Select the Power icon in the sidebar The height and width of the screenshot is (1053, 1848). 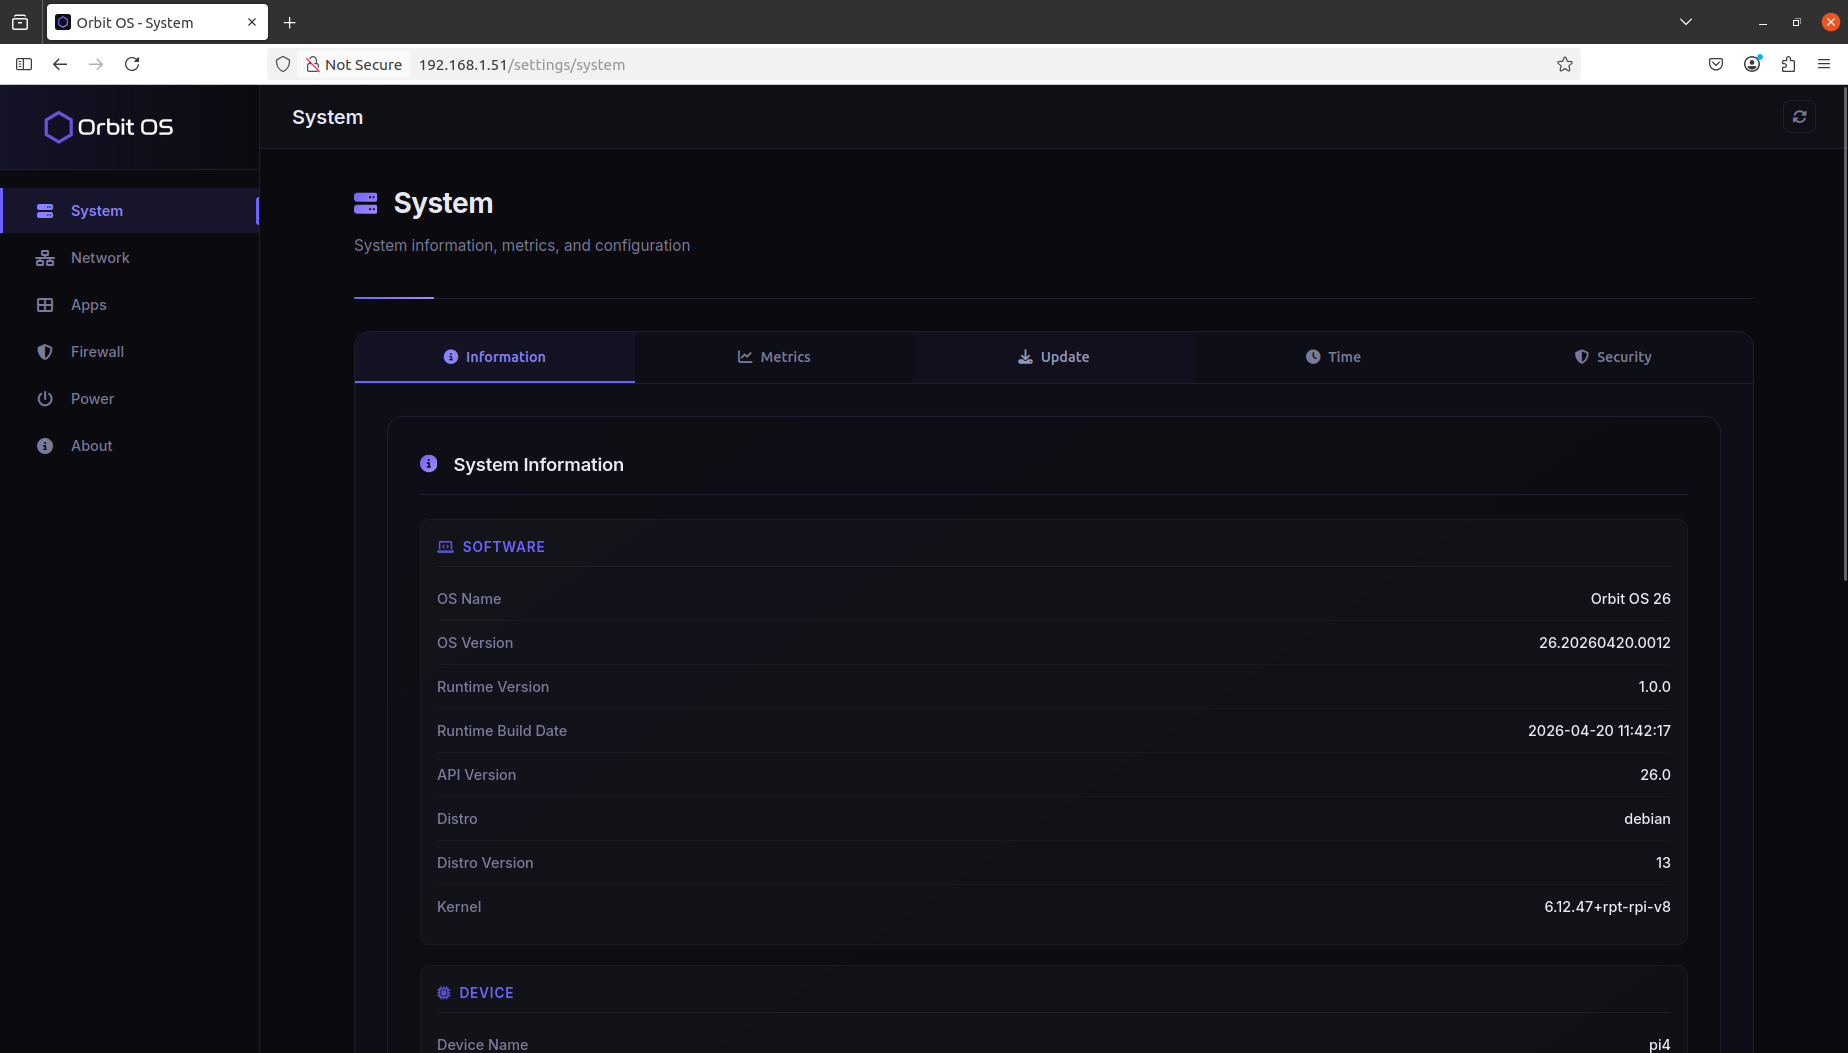tap(45, 398)
